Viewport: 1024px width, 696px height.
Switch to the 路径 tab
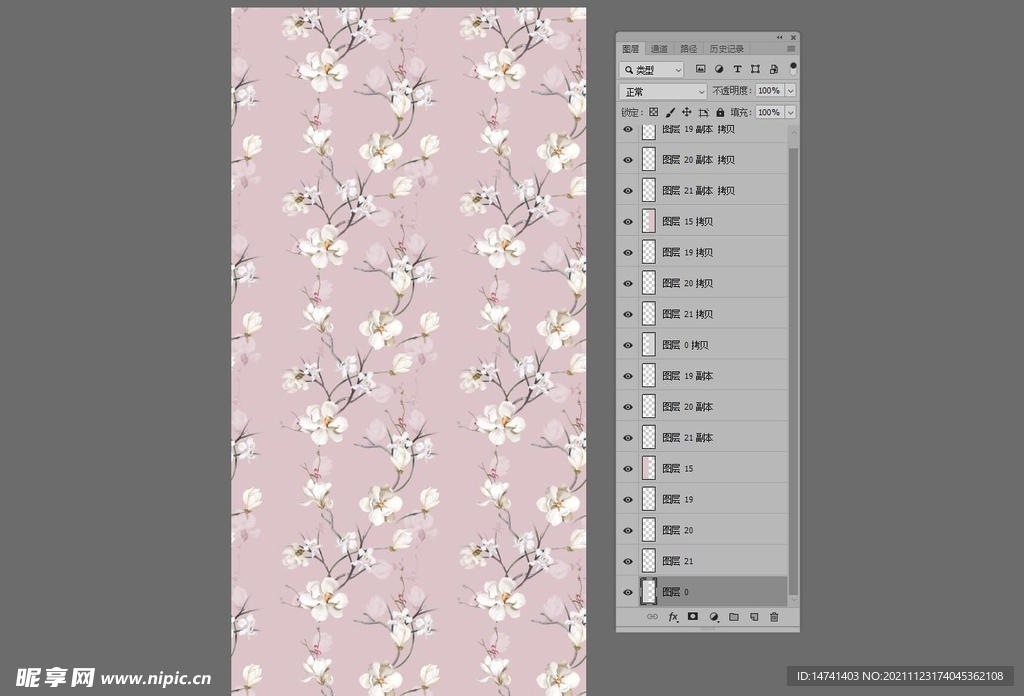[x=688, y=49]
